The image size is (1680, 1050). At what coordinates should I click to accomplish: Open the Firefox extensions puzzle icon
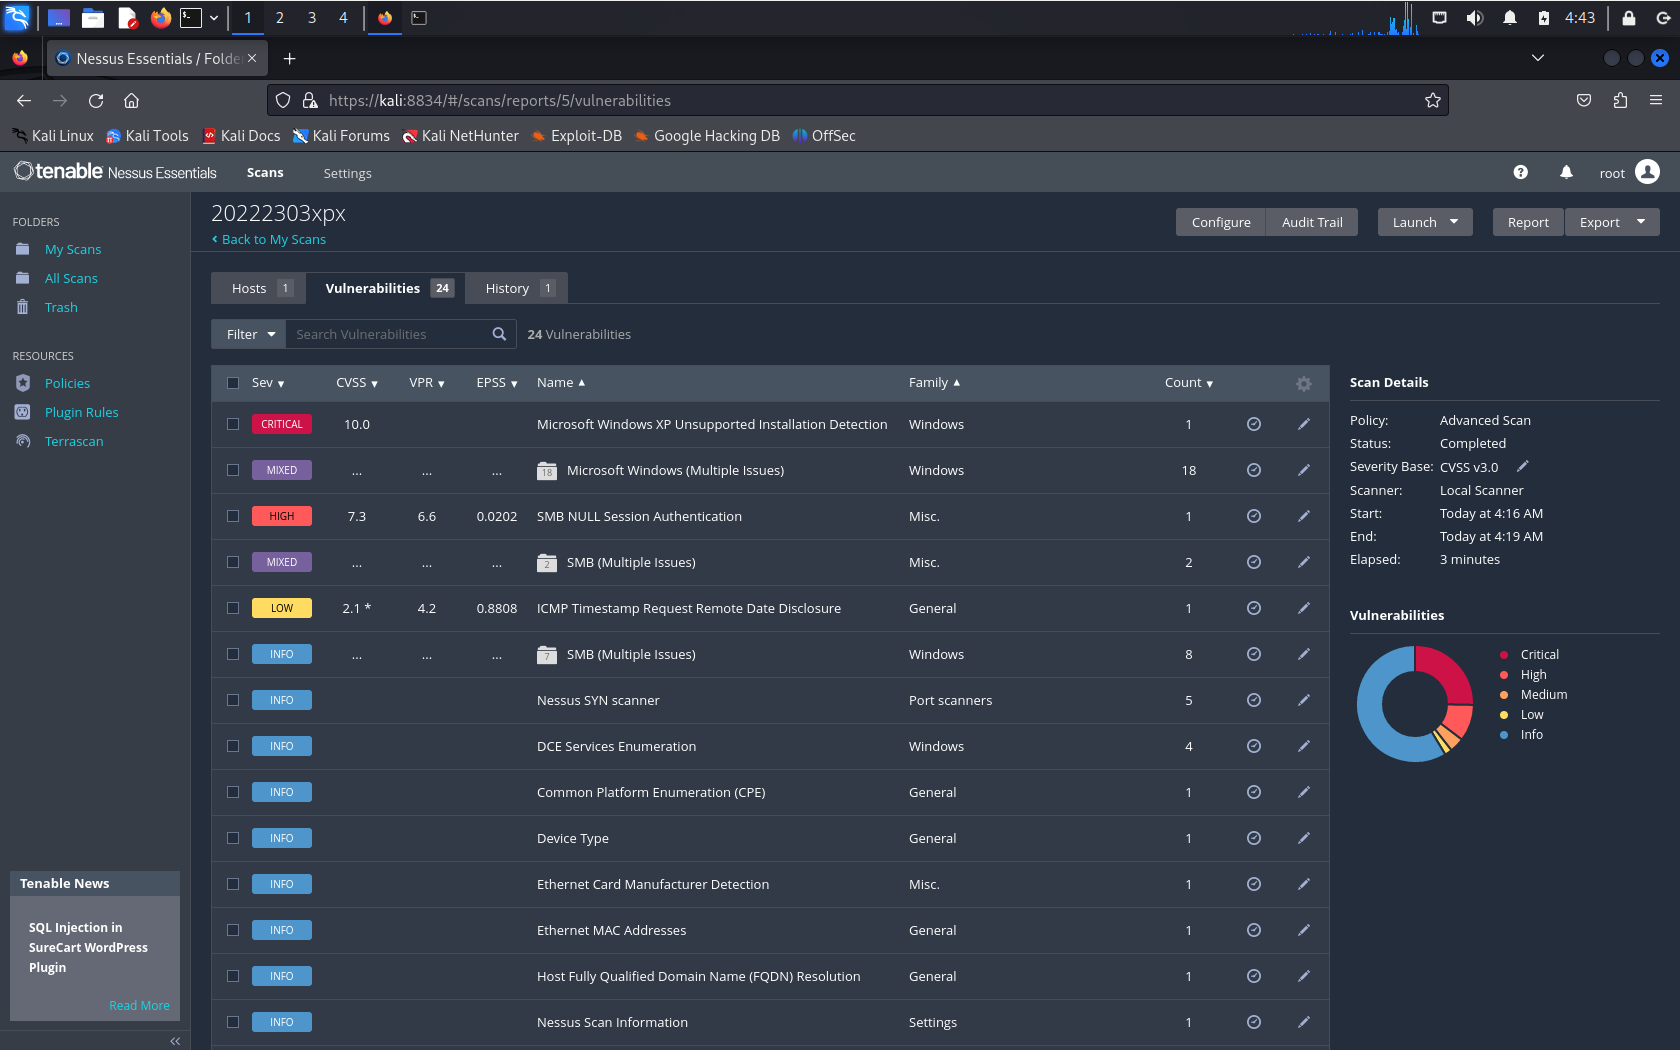point(1620,100)
